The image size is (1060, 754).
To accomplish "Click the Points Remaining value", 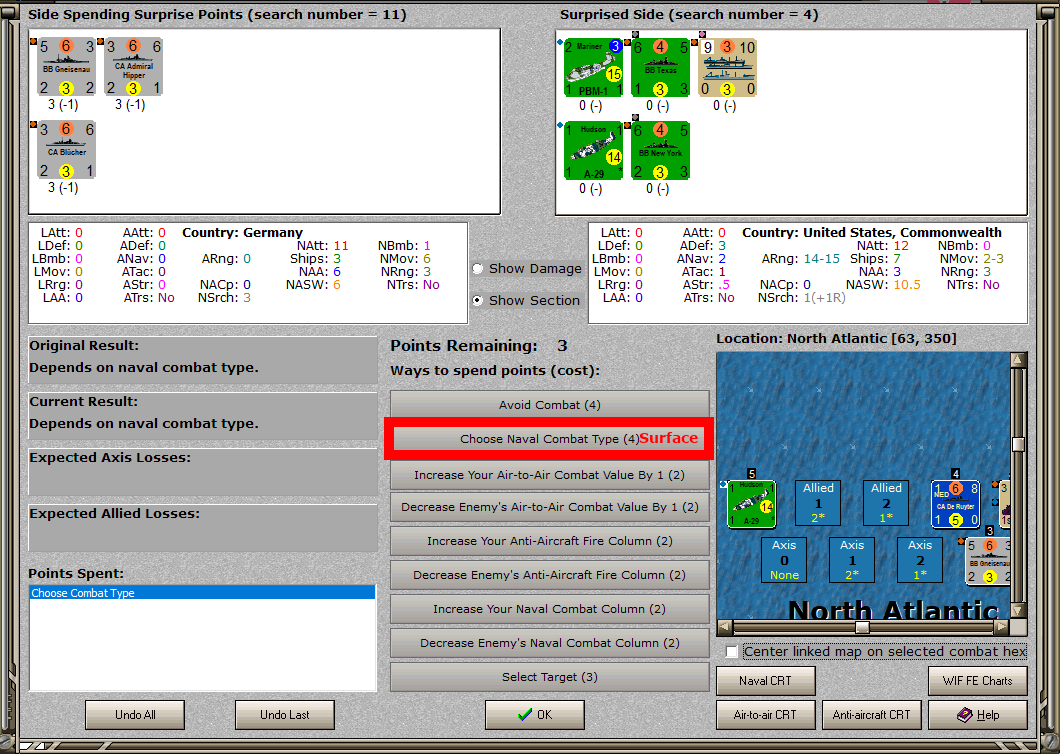I will point(562,346).
